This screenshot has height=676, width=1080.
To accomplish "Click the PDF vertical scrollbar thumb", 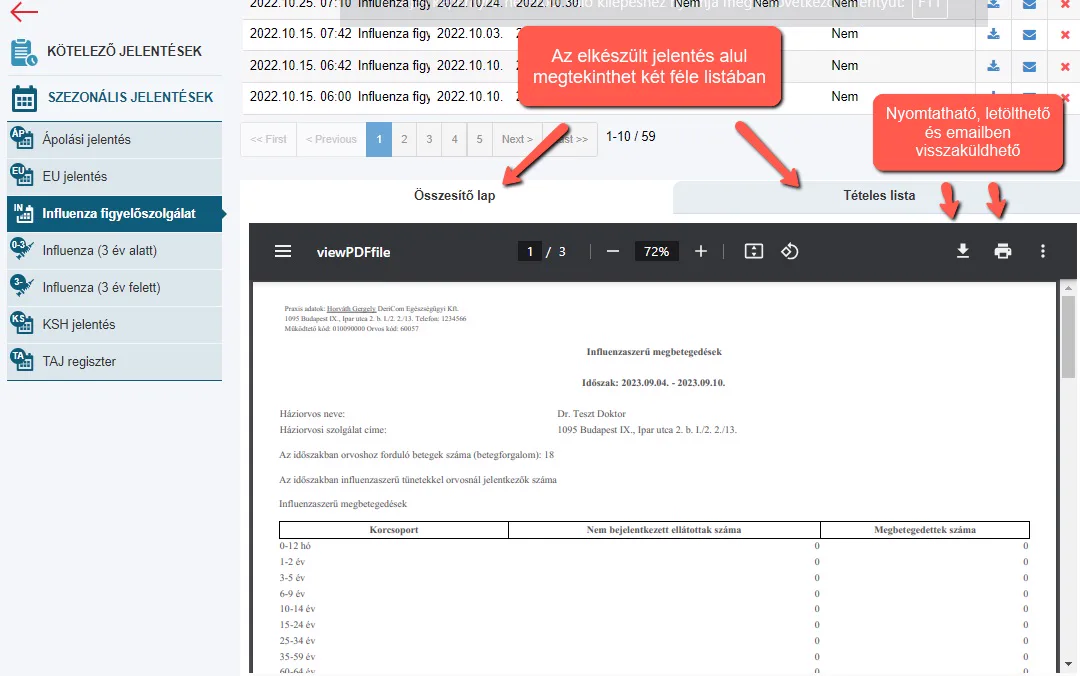I will click(1068, 336).
